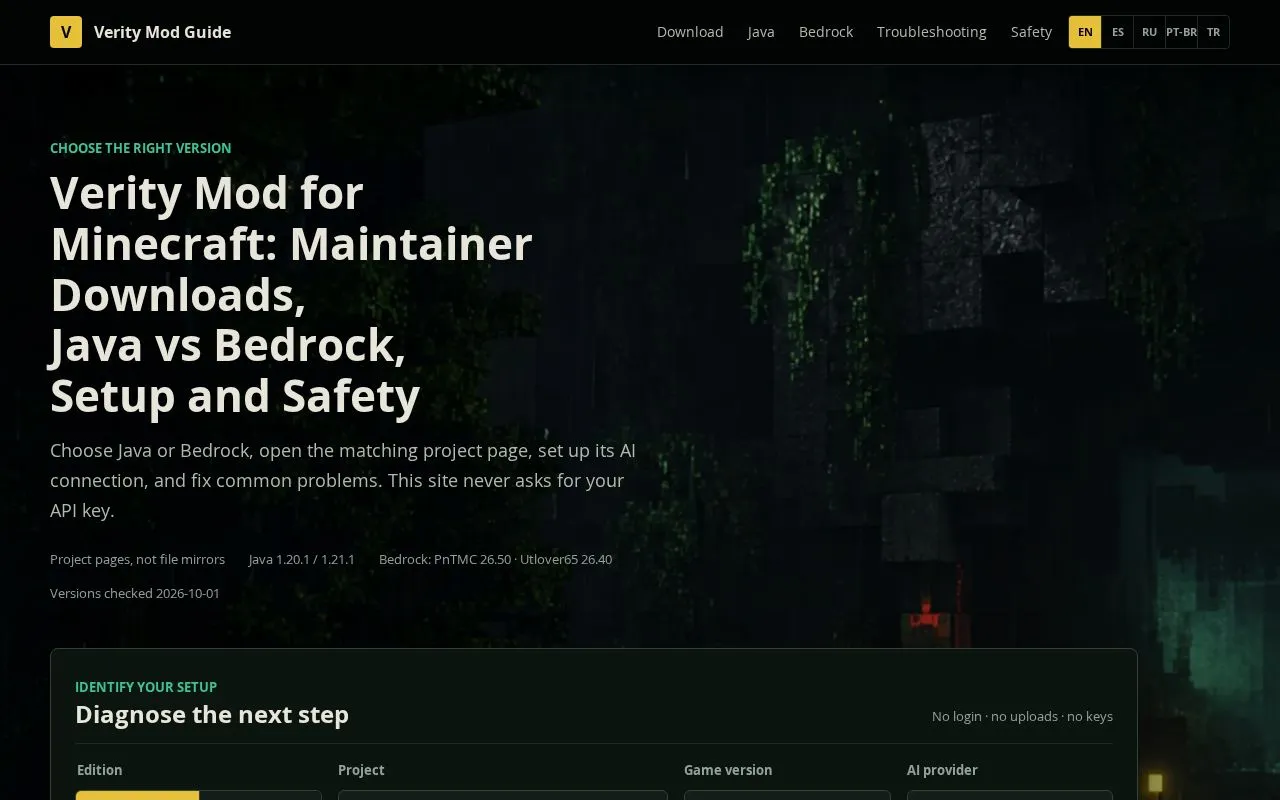This screenshot has width=1280, height=800.
Task: Click the yellow V logo icon
Action: [x=66, y=32]
